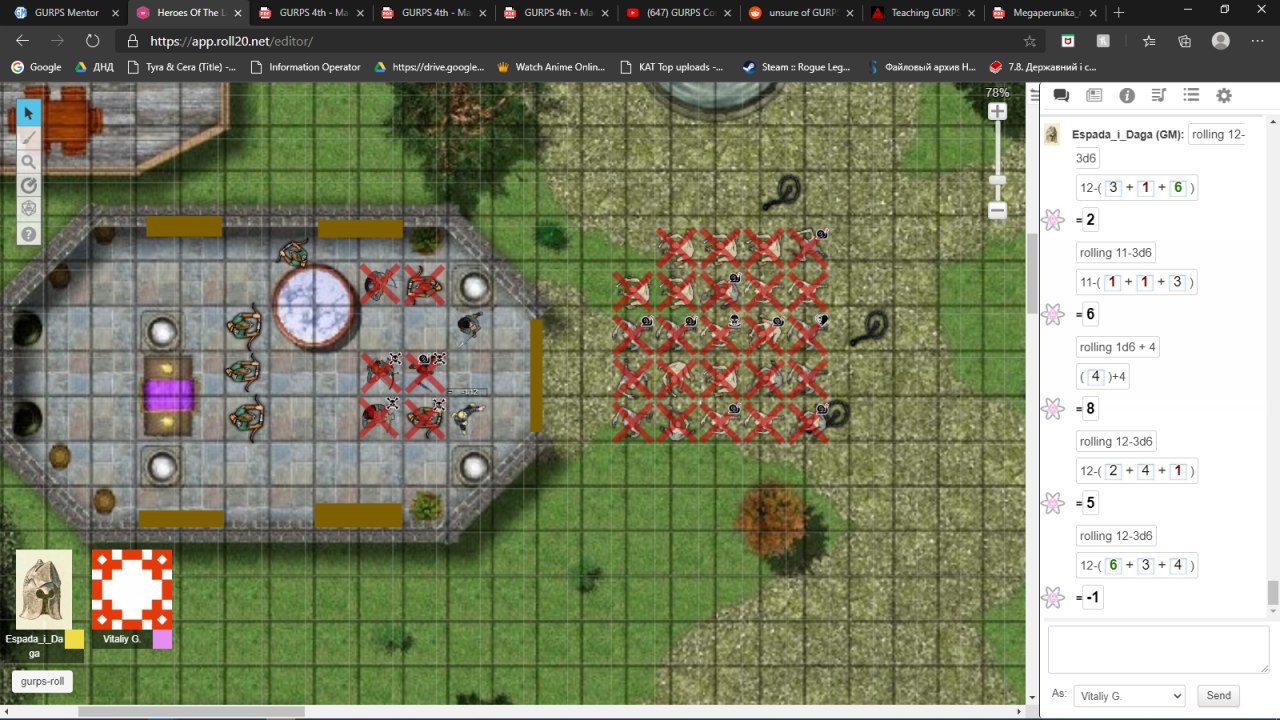Open the Help question mark tool

[29, 234]
